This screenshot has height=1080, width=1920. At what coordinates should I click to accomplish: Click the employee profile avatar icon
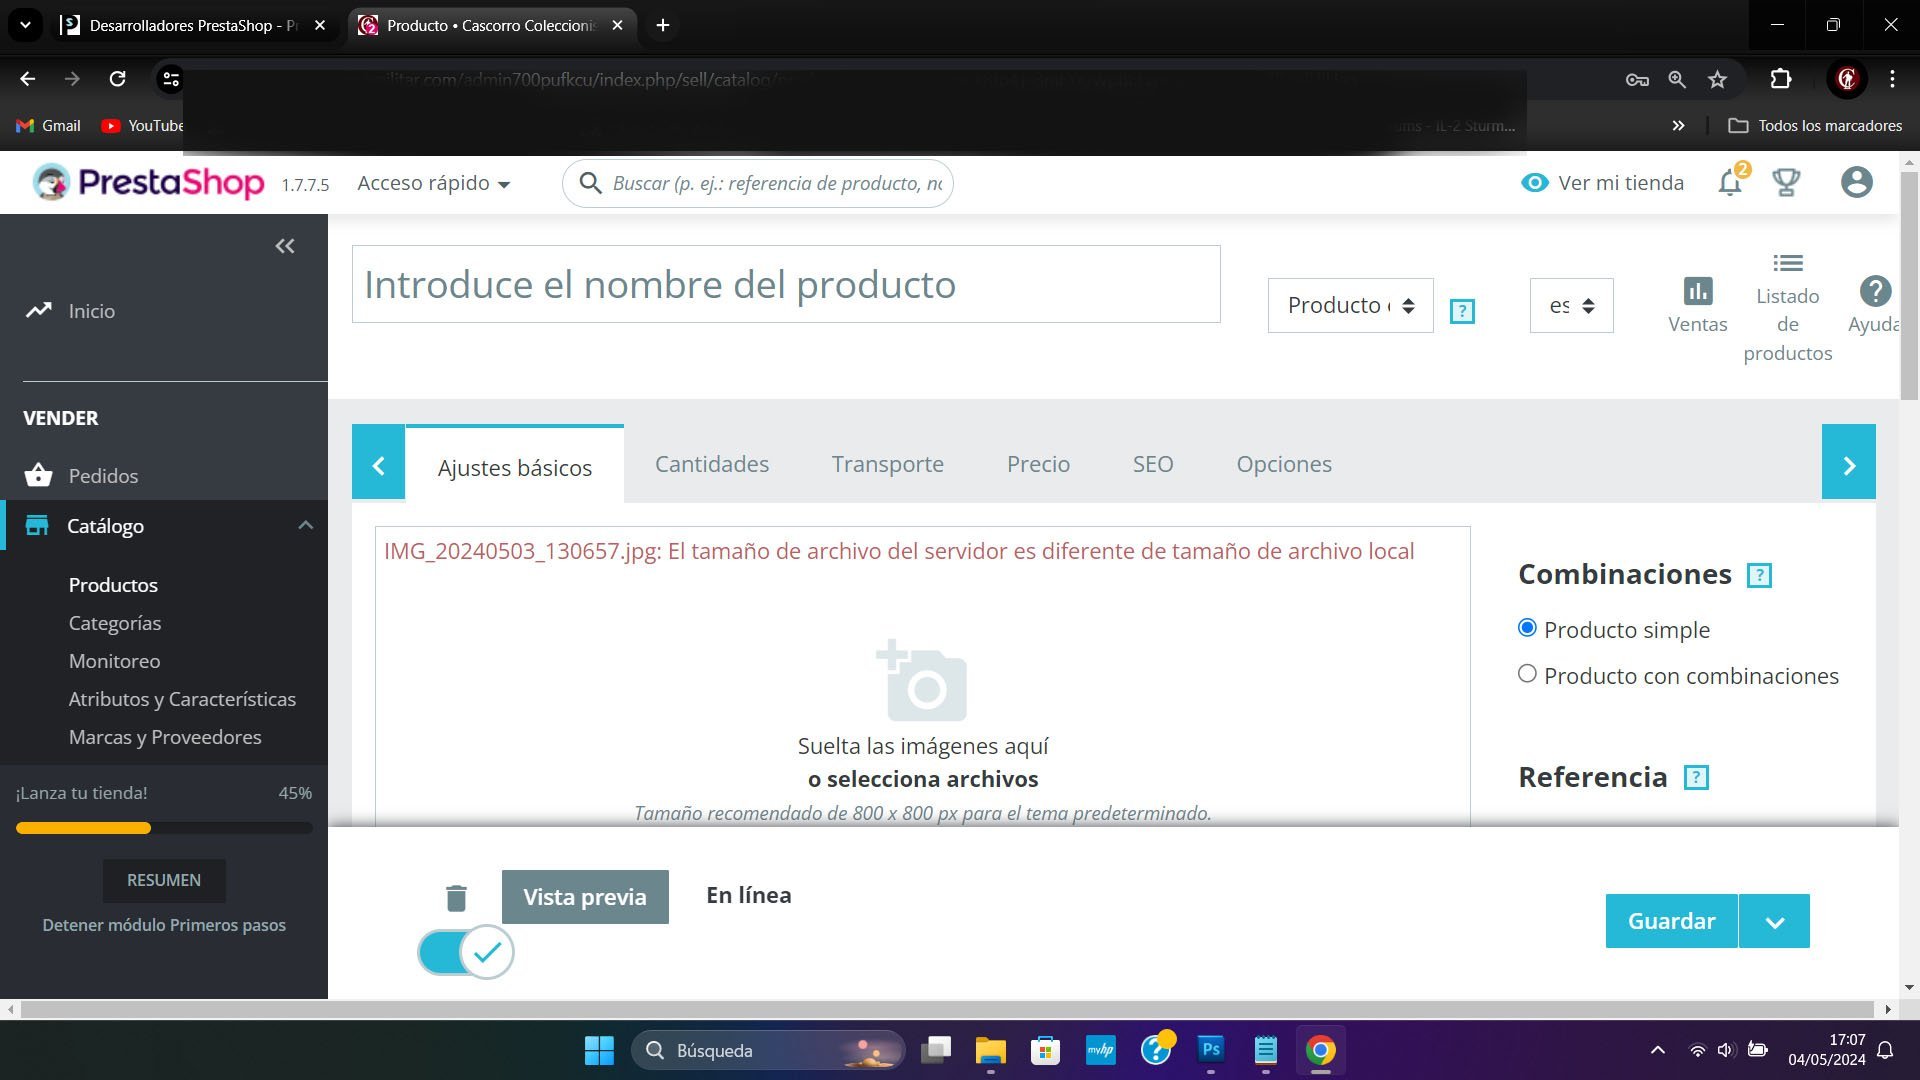[x=1856, y=183]
